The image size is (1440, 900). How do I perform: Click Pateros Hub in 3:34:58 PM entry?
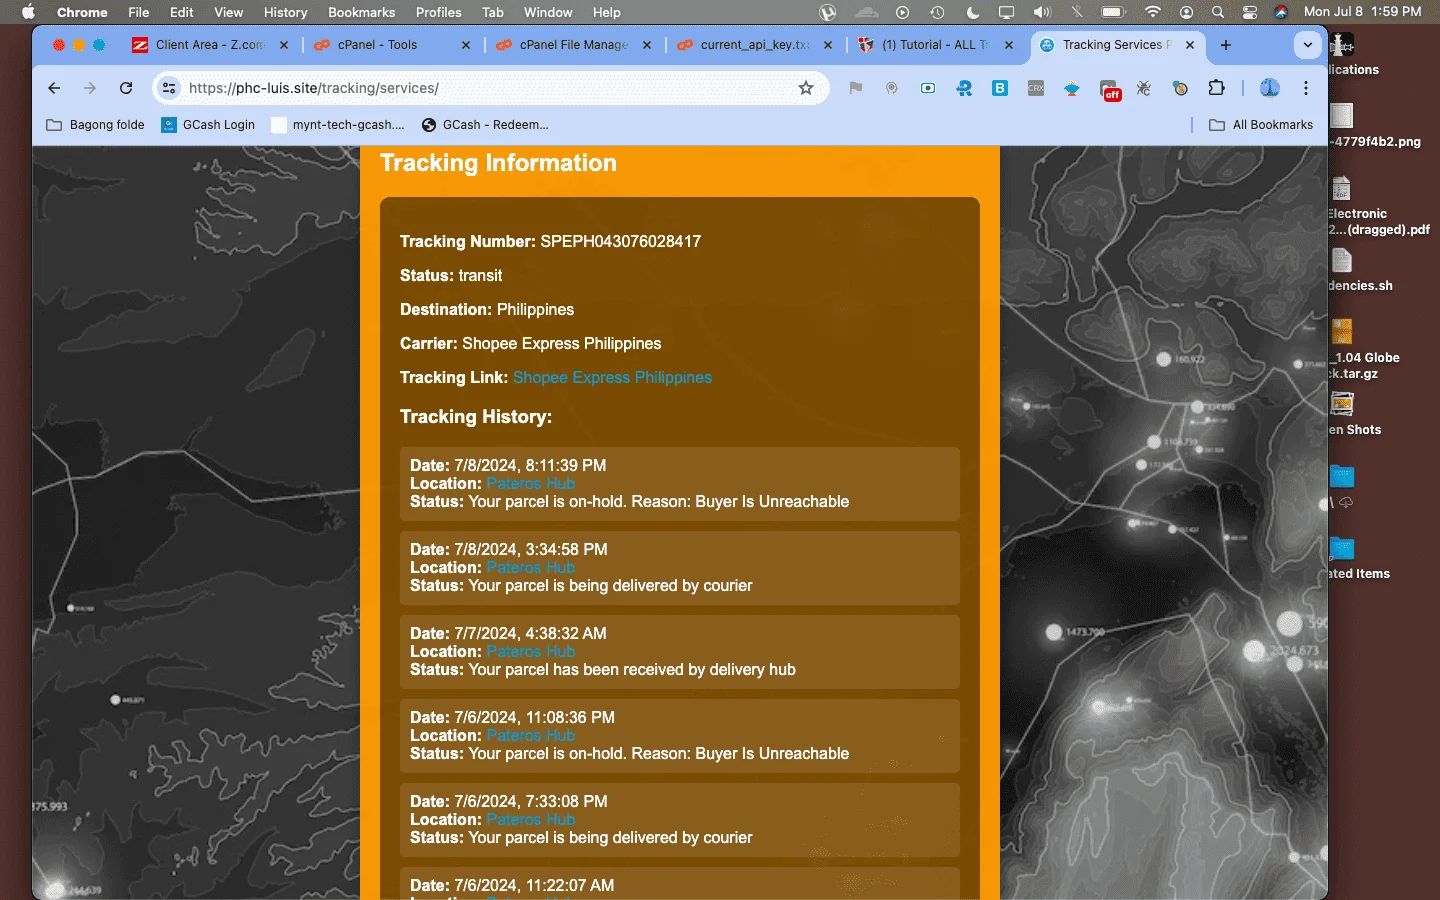coord(530,567)
